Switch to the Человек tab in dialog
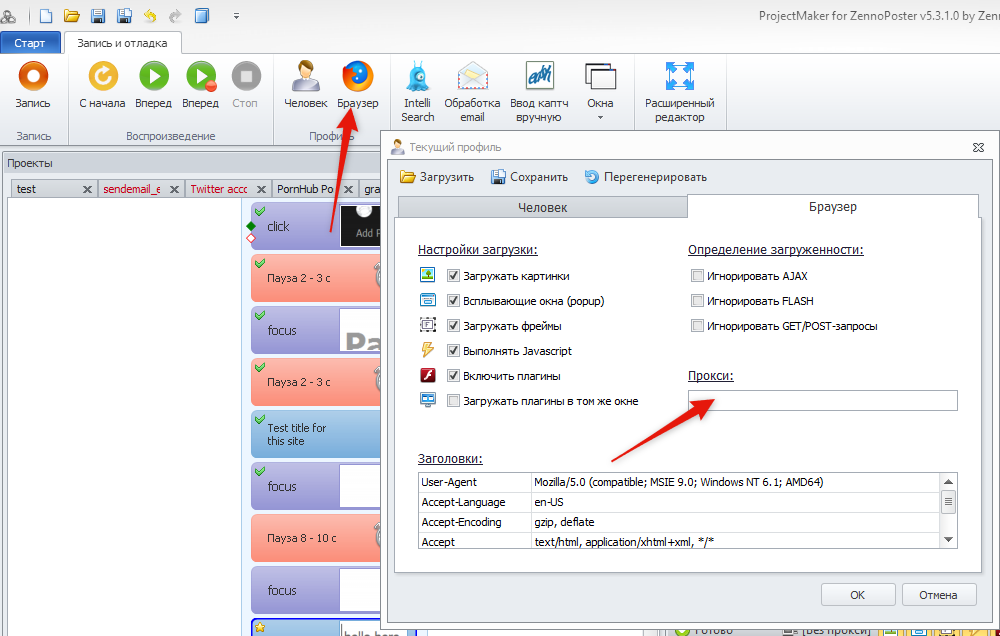The width and height of the screenshot is (1000, 636). (x=543, y=207)
